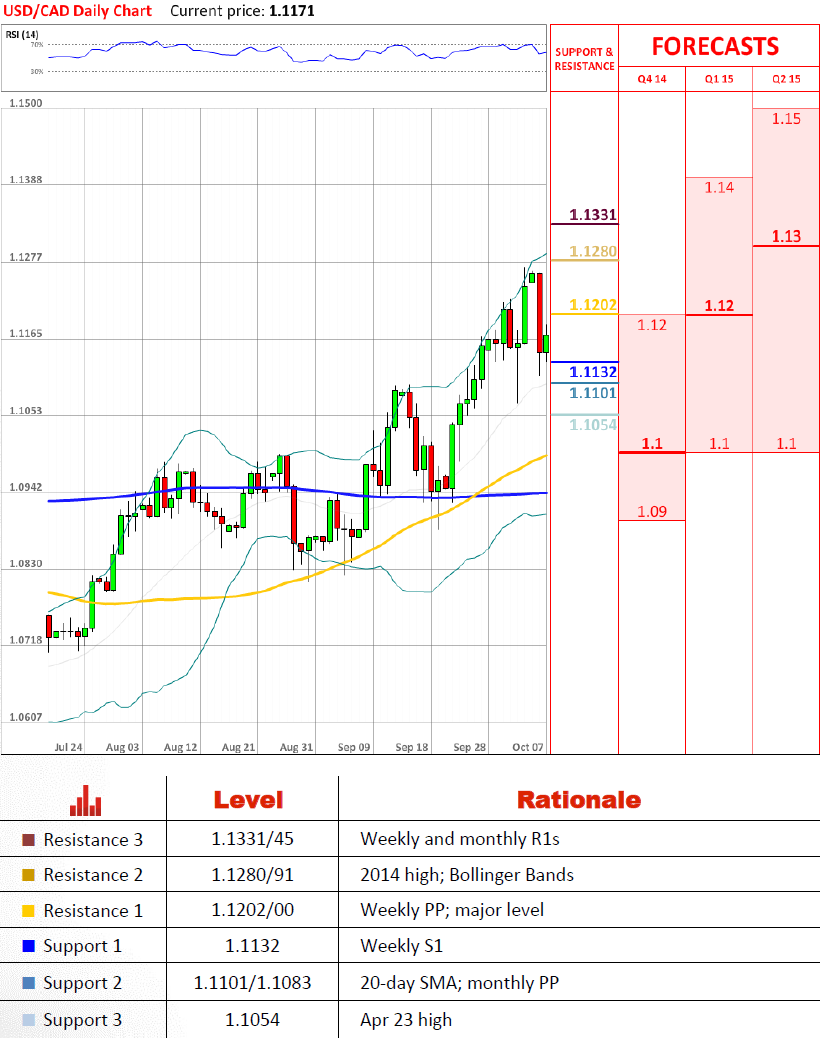Image resolution: width=821 pixels, height=1038 pixels.
Task: Click the Resistance 1 yellow swatch
Action: tap(28, 911)
